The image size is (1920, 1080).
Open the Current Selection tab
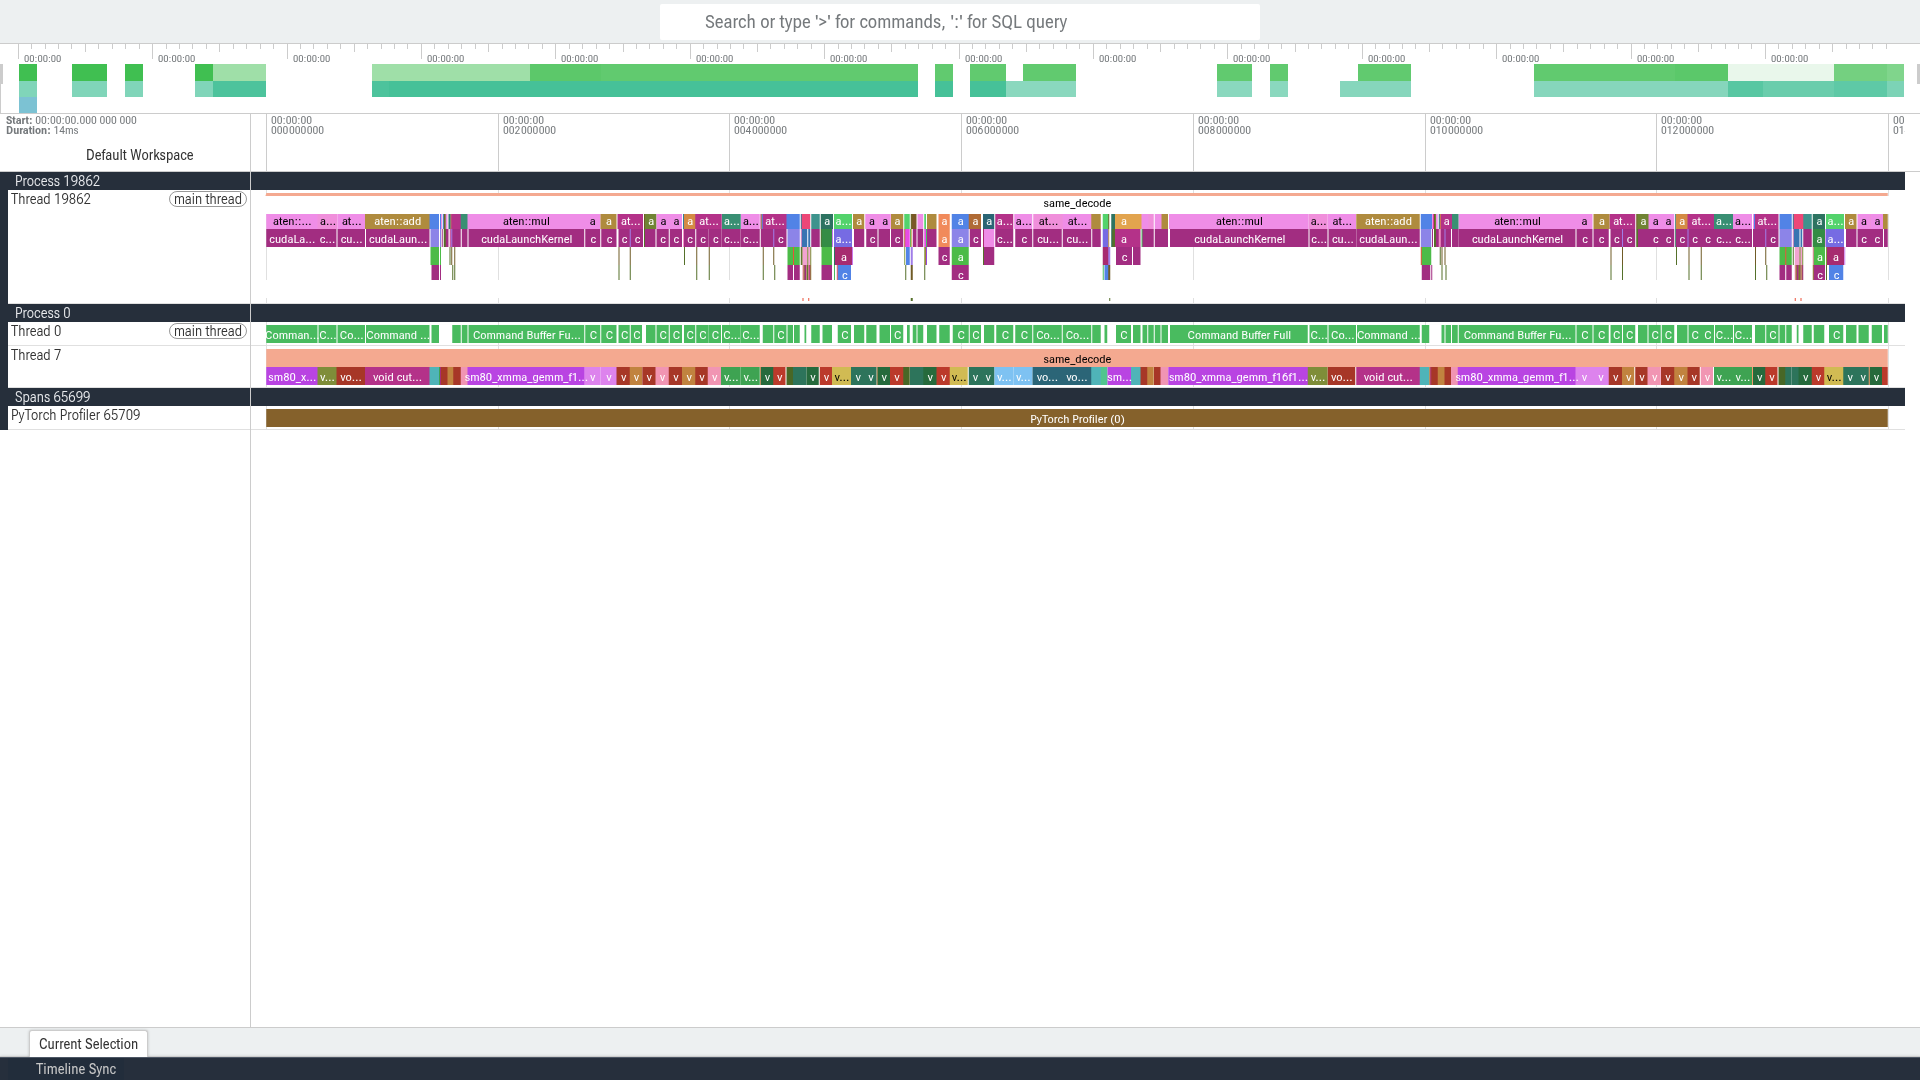click(88, 1044)
